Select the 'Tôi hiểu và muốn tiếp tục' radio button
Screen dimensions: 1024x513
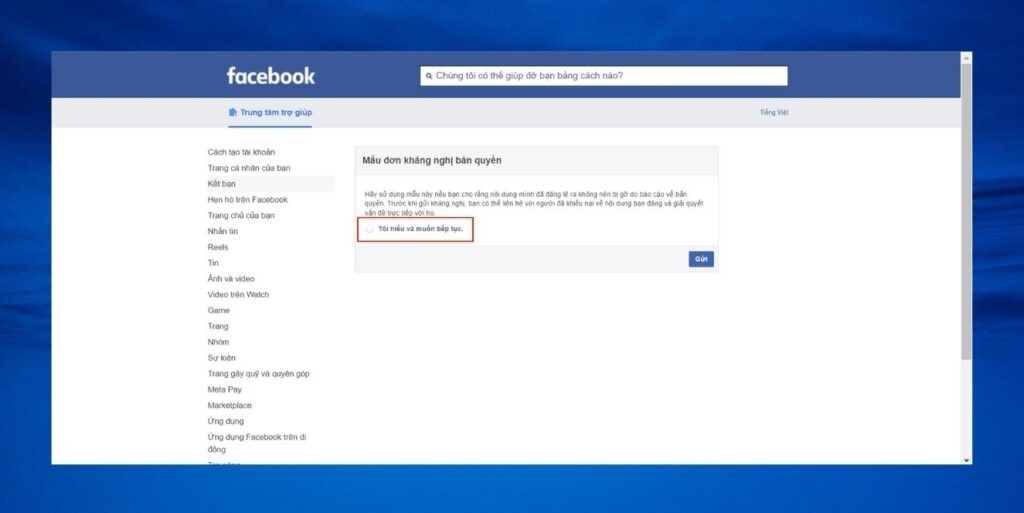pyautogui.click(x=370, y=229)
